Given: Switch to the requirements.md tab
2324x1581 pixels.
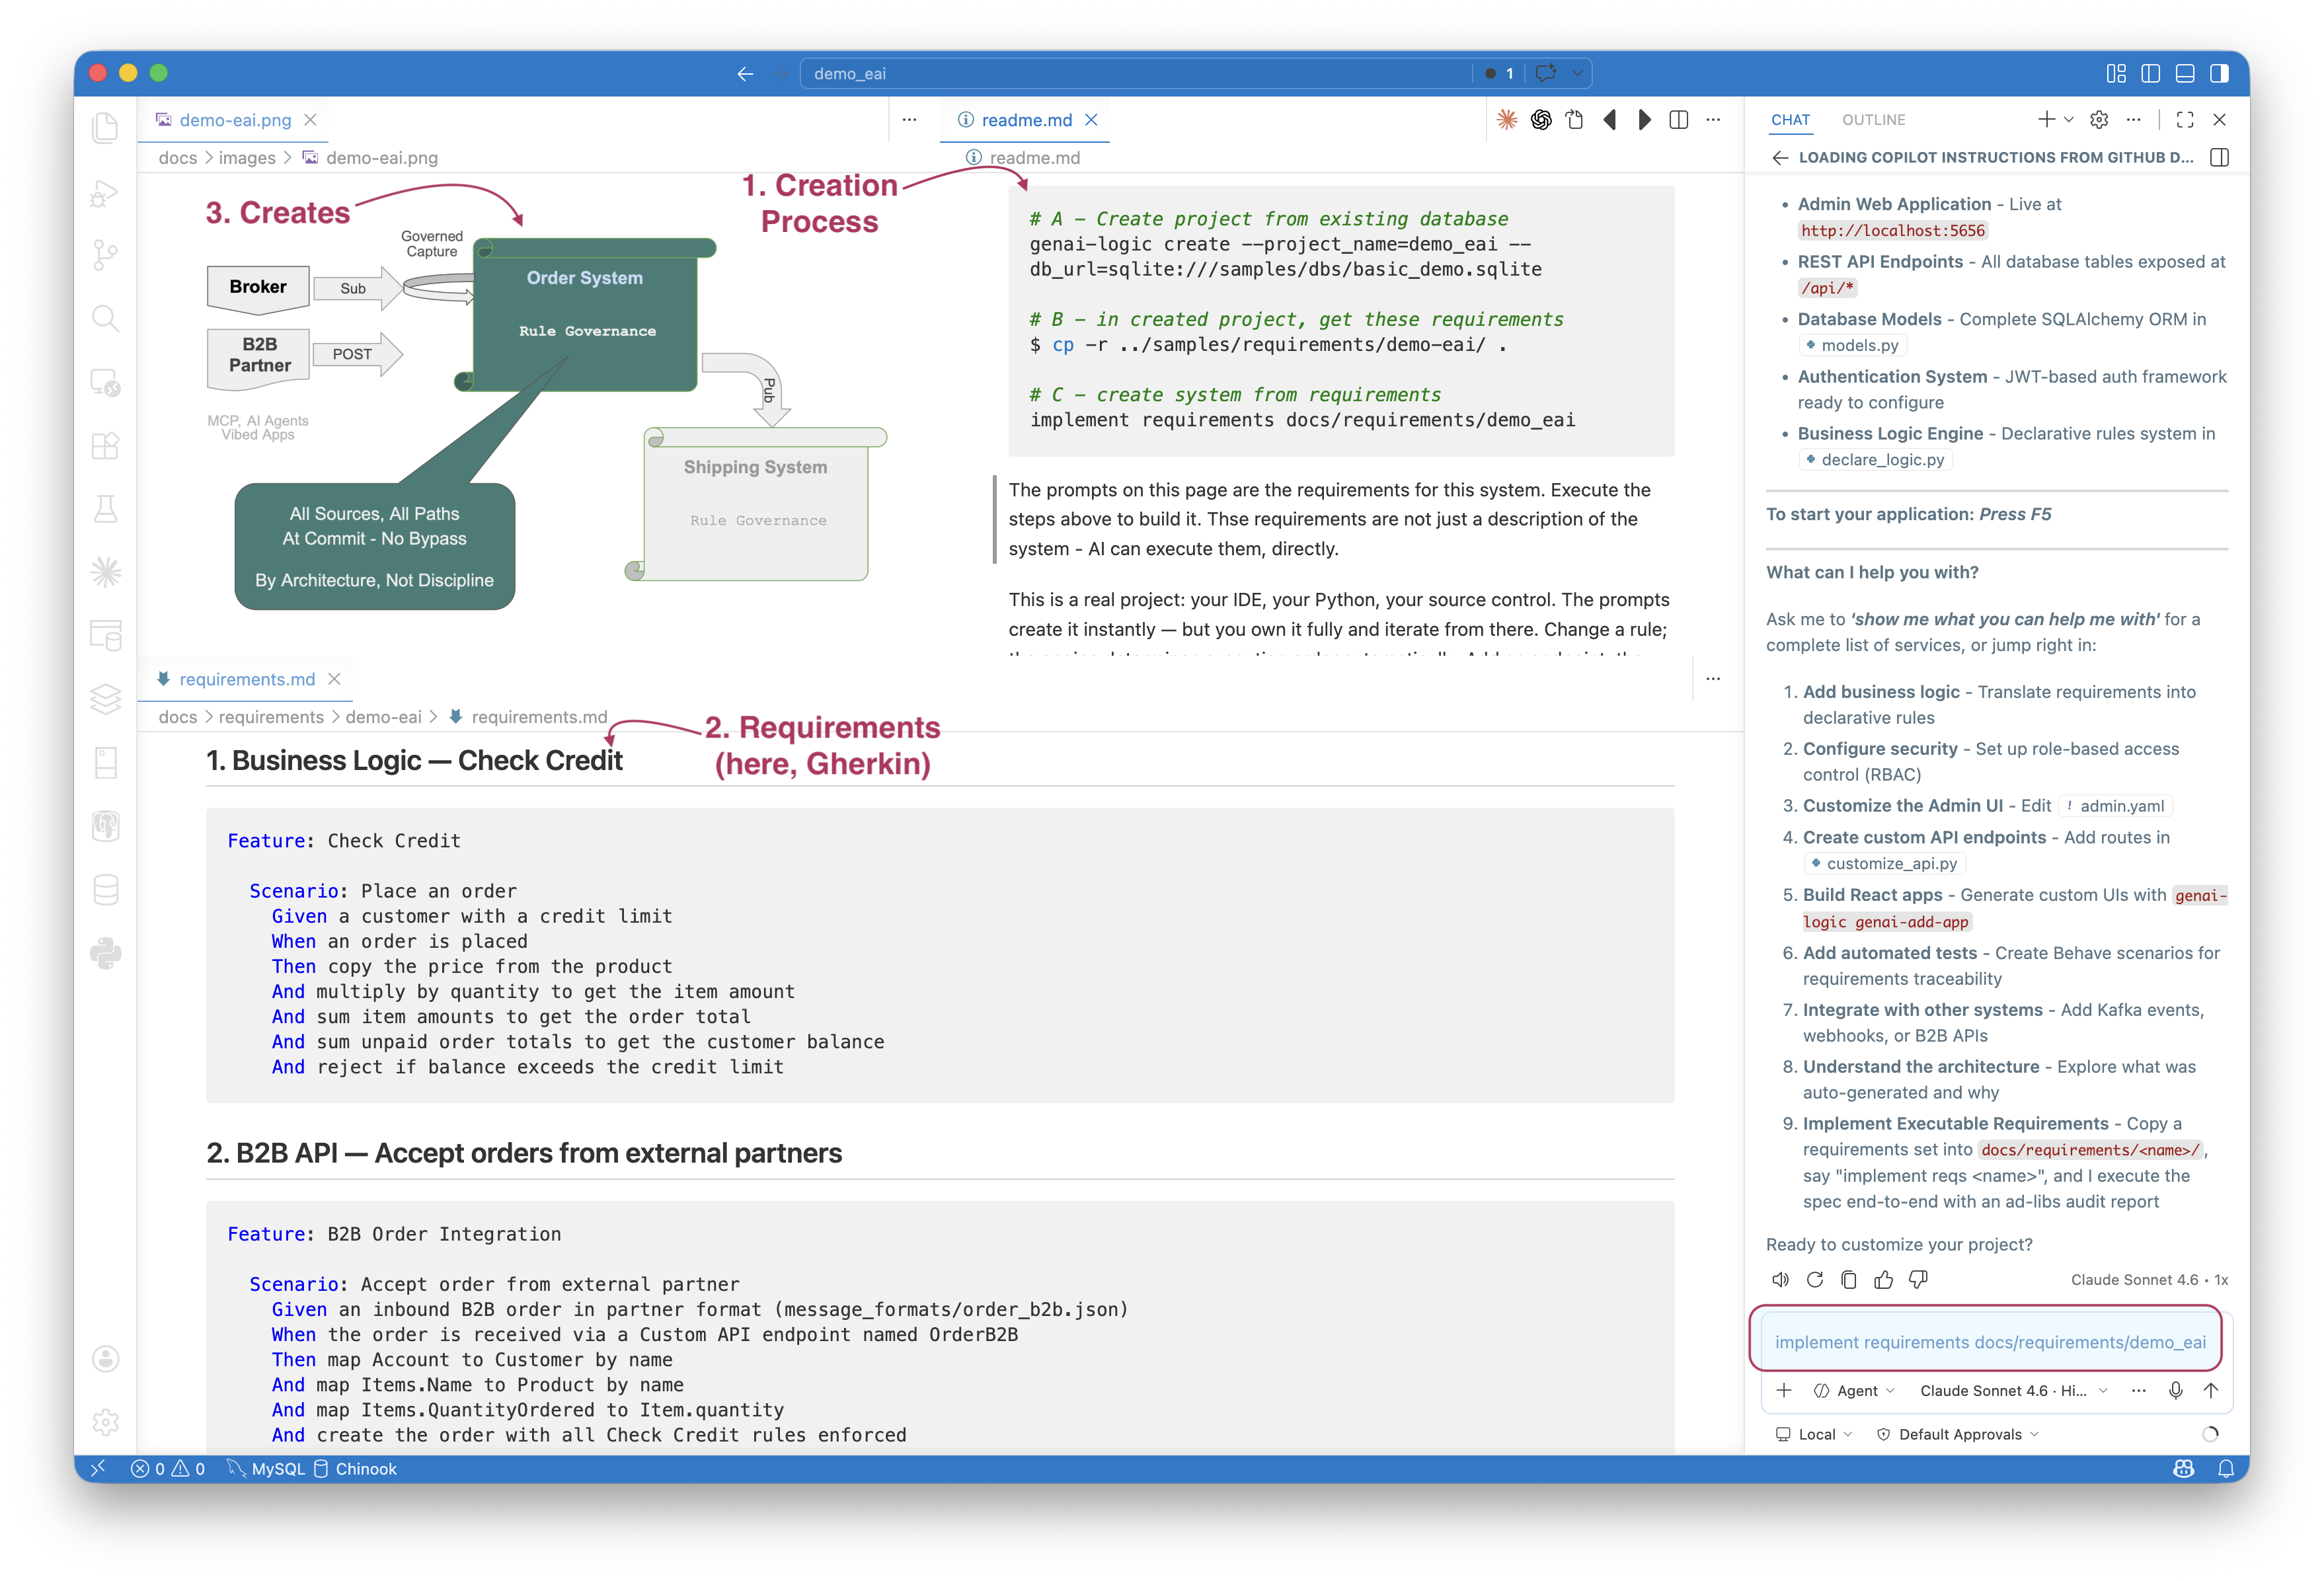Looking at the screenshot, I should (246, 680).
